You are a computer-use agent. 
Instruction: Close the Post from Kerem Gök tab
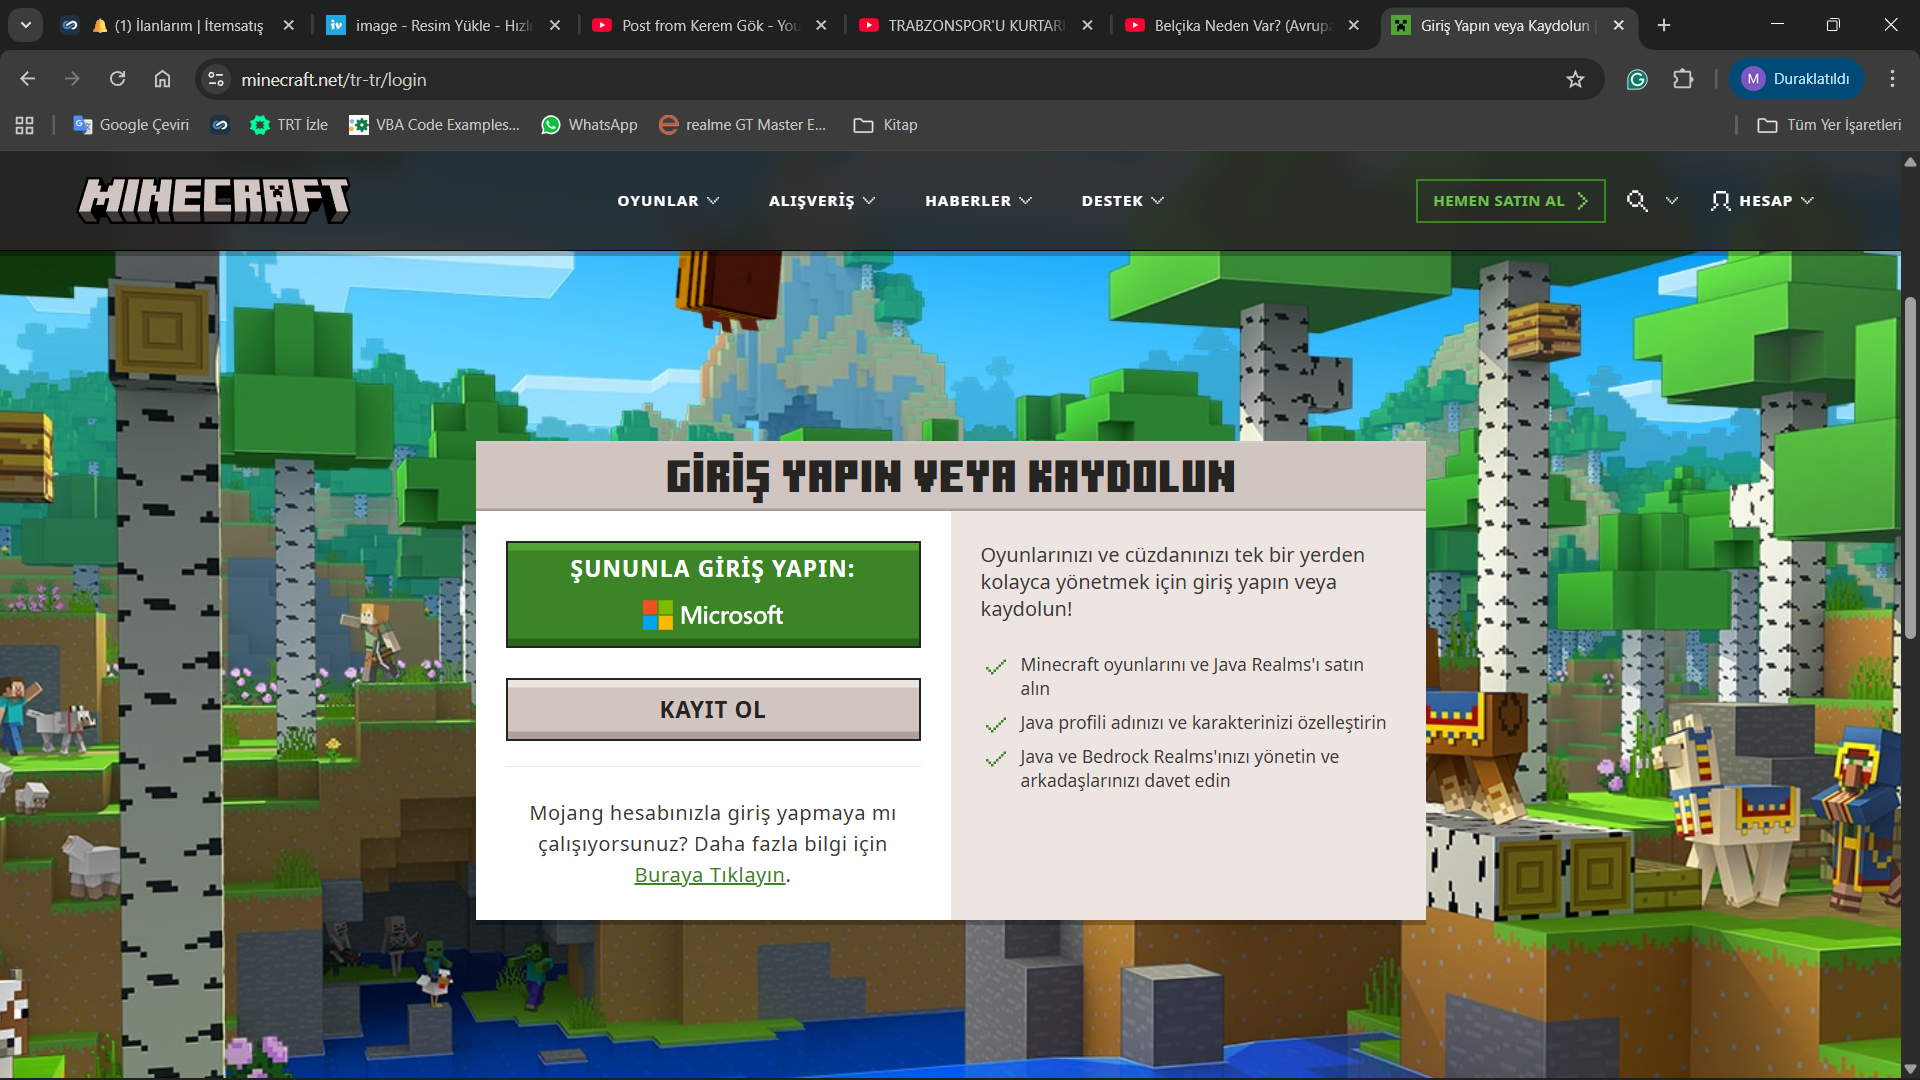point(821,25)
